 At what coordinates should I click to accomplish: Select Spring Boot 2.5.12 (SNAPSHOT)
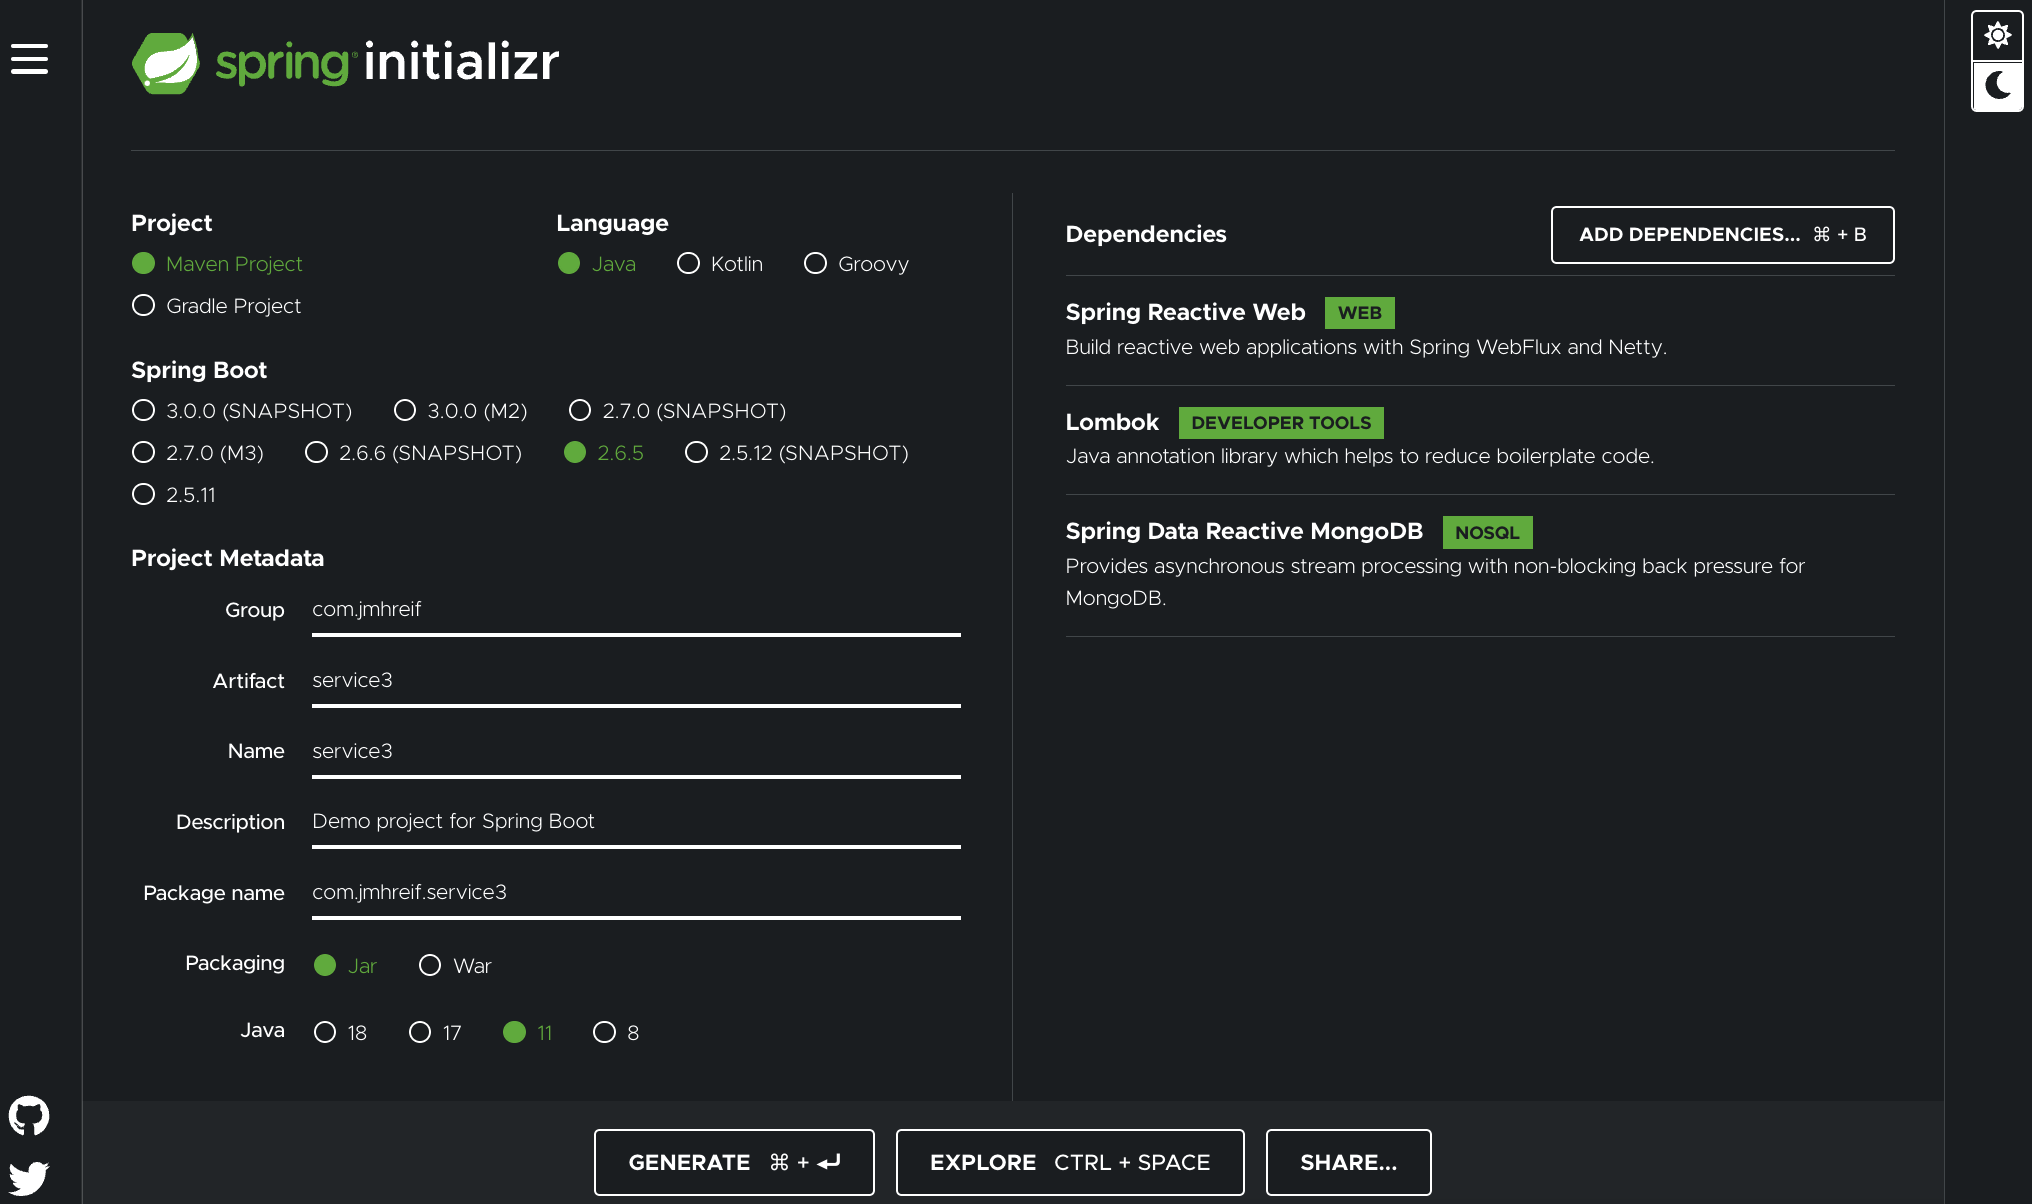tap(797, 453)
